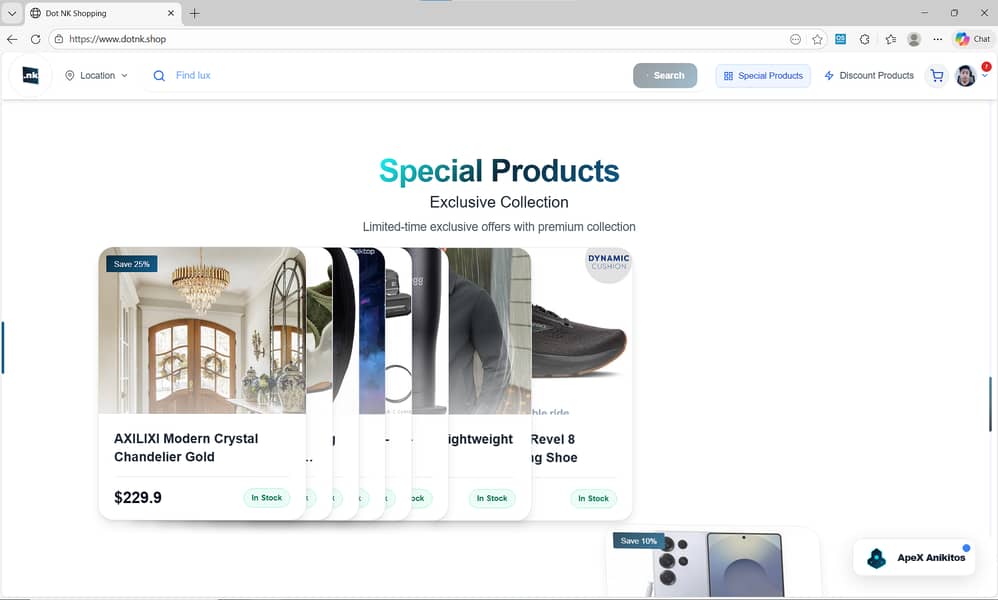Click the Exclusive Collection subtitle
The width and height of the screenshot is (998, 600).
499,202
